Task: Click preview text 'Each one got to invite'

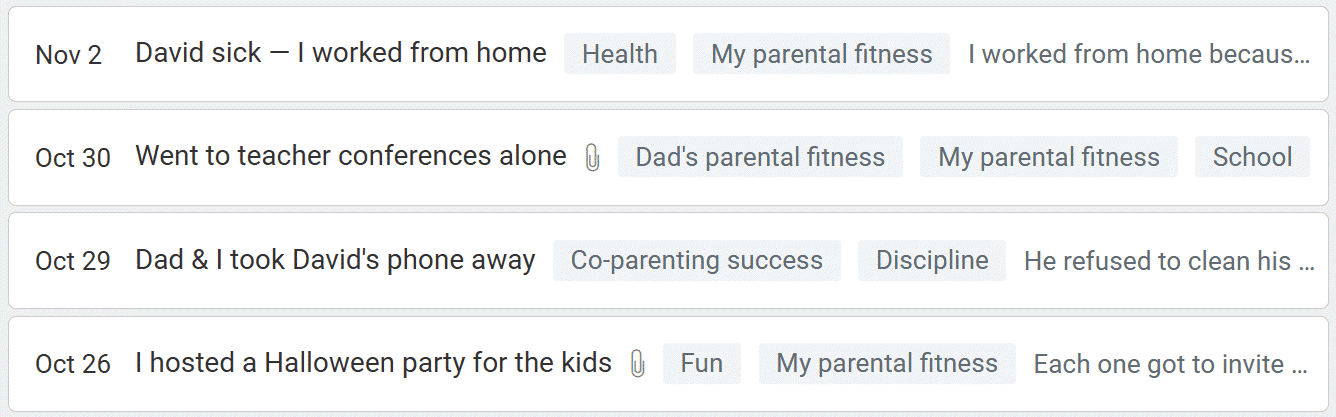Action: 1170,365
